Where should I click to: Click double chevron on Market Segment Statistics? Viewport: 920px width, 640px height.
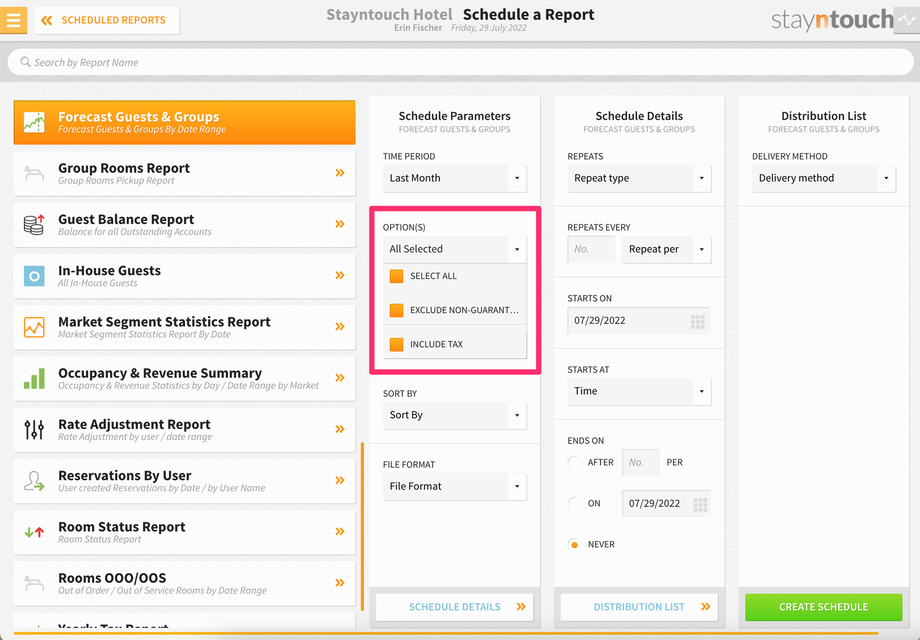coord(340,326)
